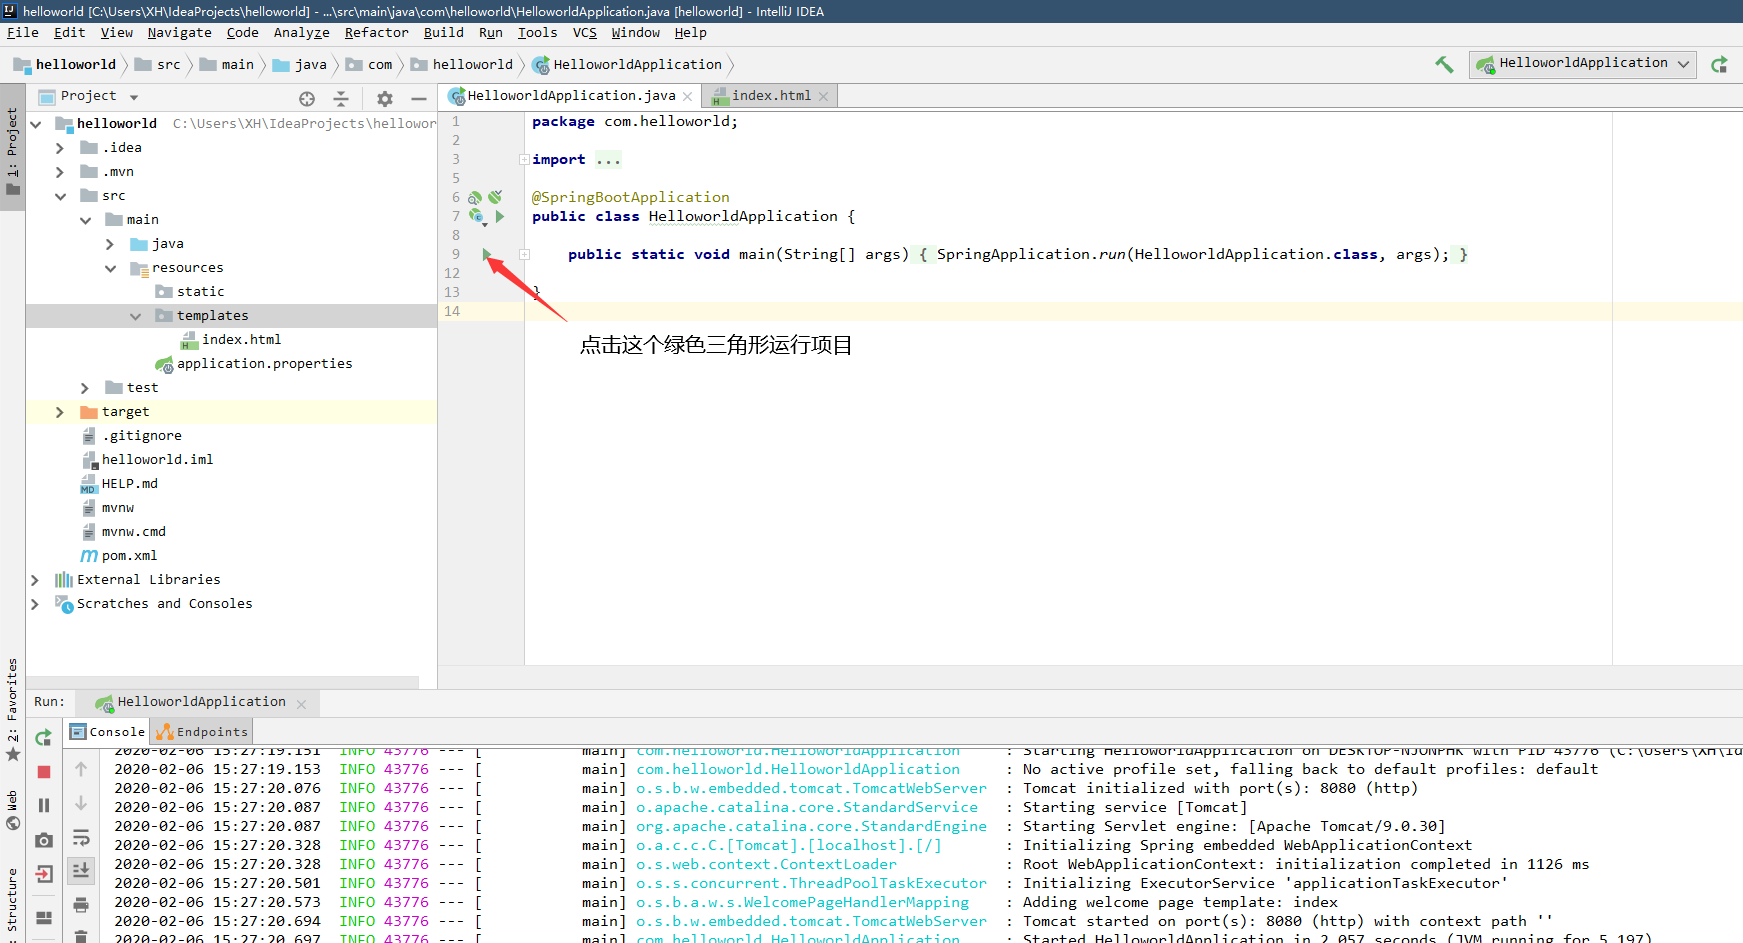Open Project panel settings gear

pyautogui.click(x=385, y=98)
